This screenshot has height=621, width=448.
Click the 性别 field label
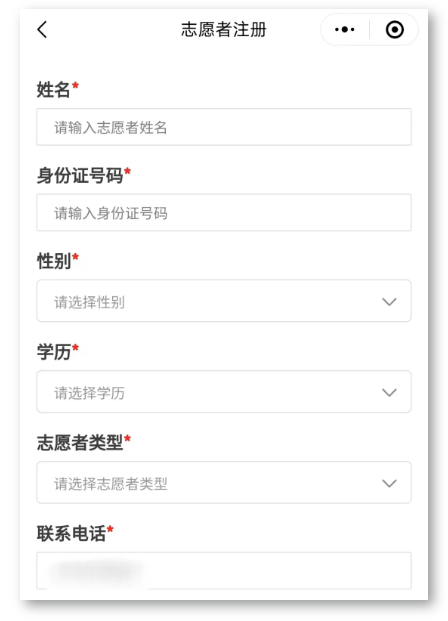(53, 261)
